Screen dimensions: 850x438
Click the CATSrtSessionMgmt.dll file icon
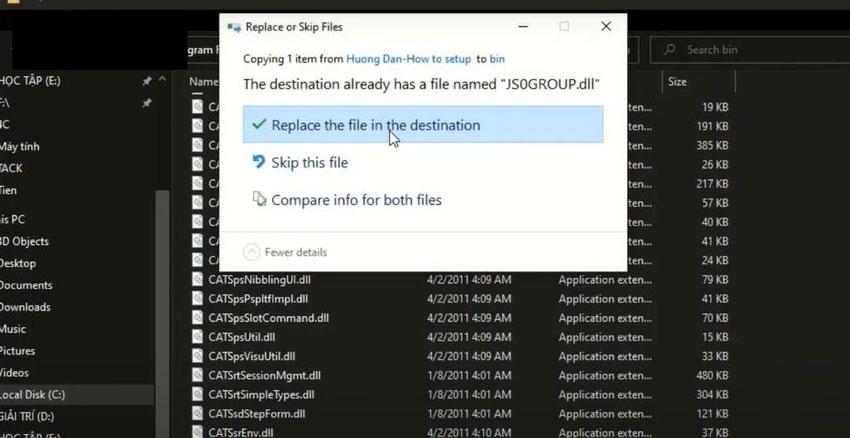pos(198,375)
